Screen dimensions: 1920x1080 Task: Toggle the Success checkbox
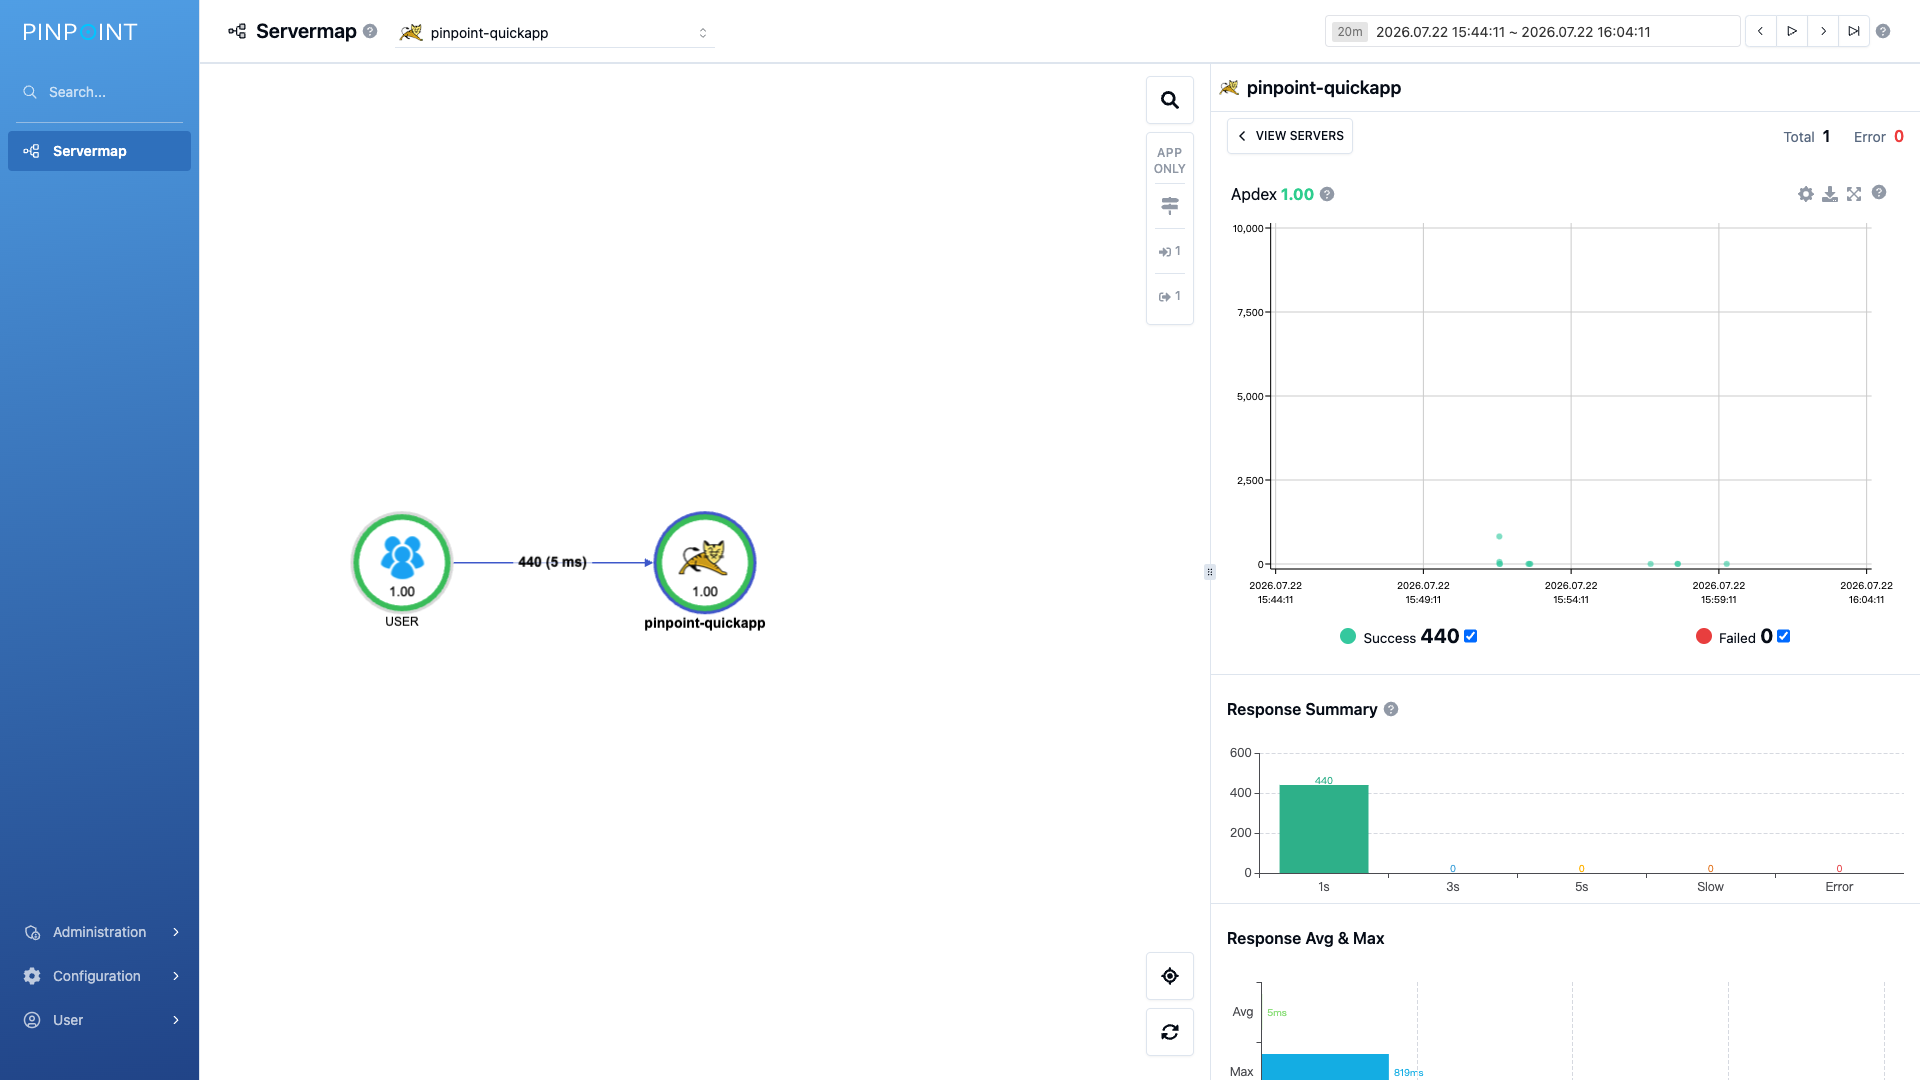point(1470,636)
